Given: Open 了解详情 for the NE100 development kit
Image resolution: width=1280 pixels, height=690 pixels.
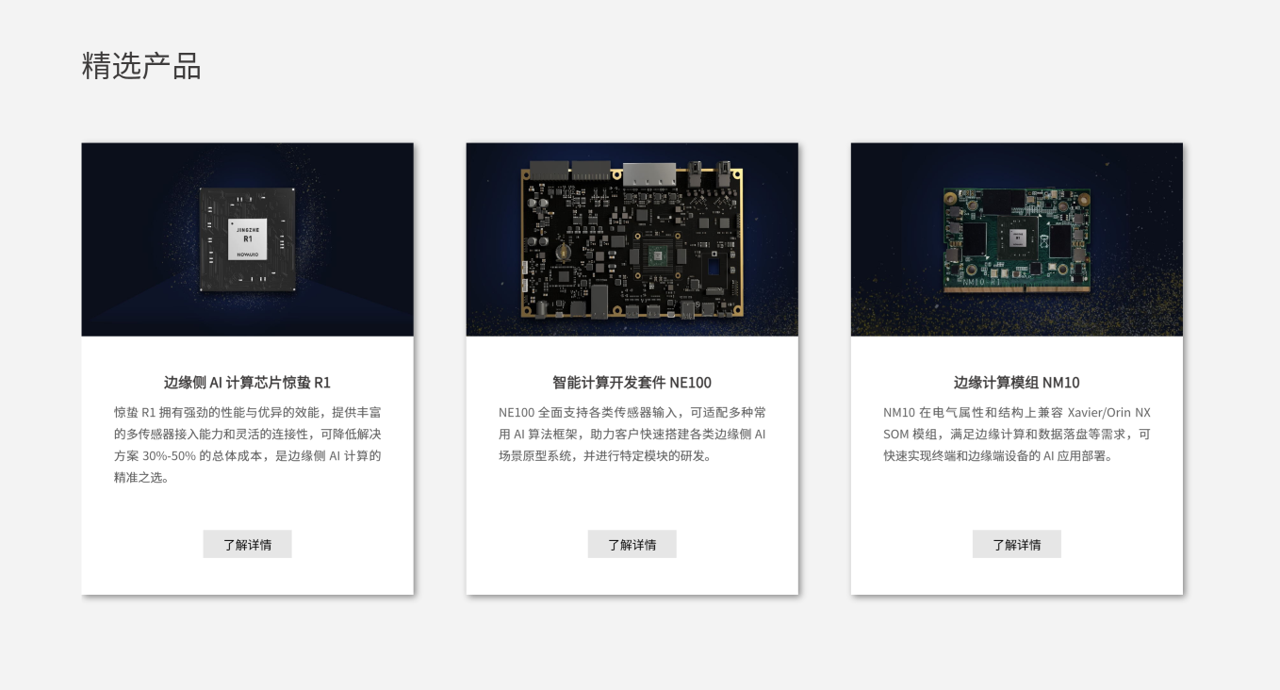Looking at the screenshot, I should pyautogui.click(x=632, y=544).
